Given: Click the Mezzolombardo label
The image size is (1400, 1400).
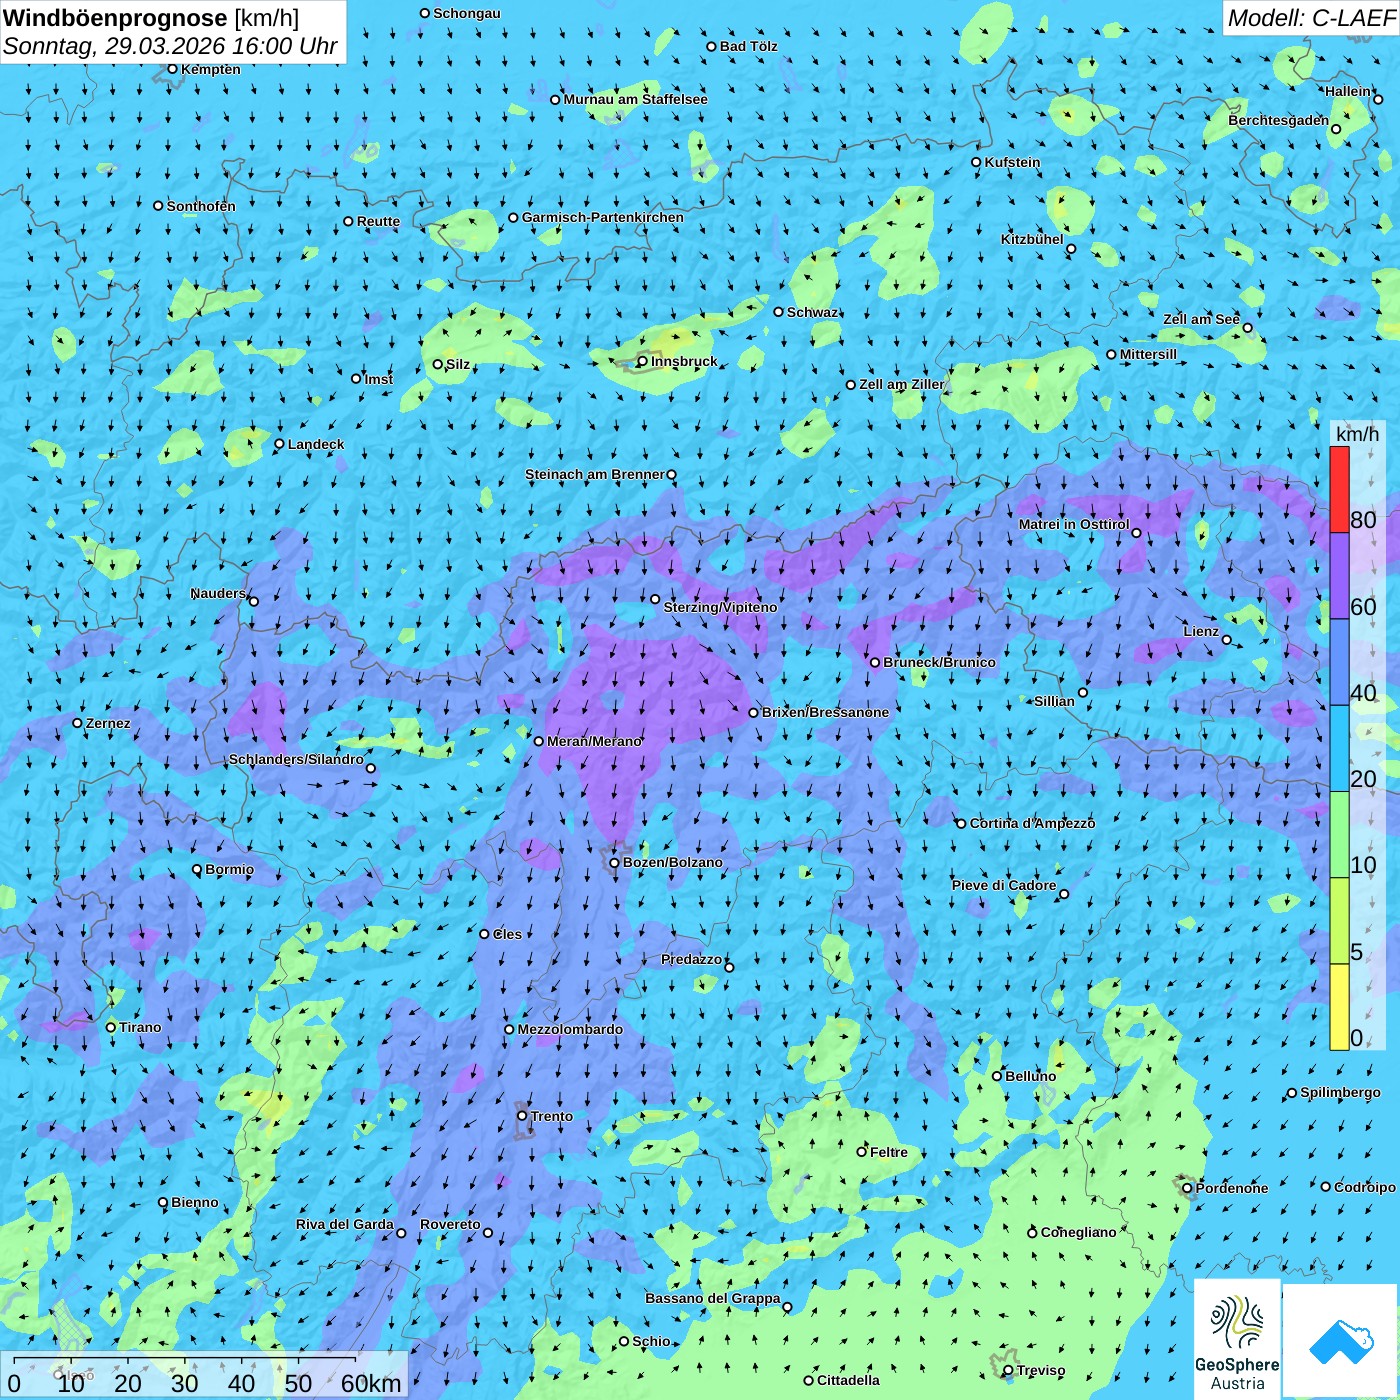Looking at the screenshot, I should point(570,1029).
